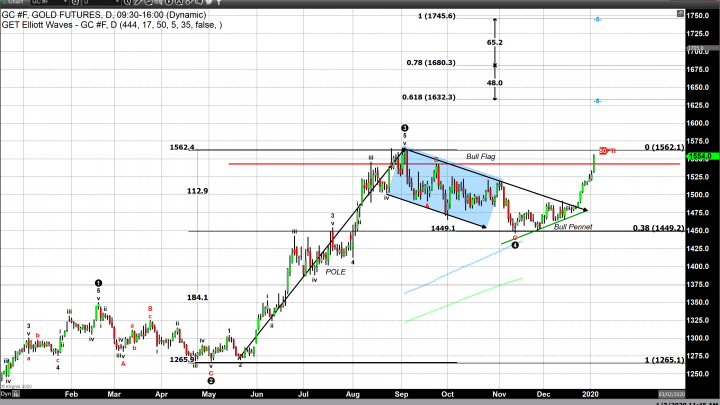Image resolution: width=720 pixels, height=405 pixels.
Task: Click the Bull Pennet text annotation
Action: pos(573,228)
